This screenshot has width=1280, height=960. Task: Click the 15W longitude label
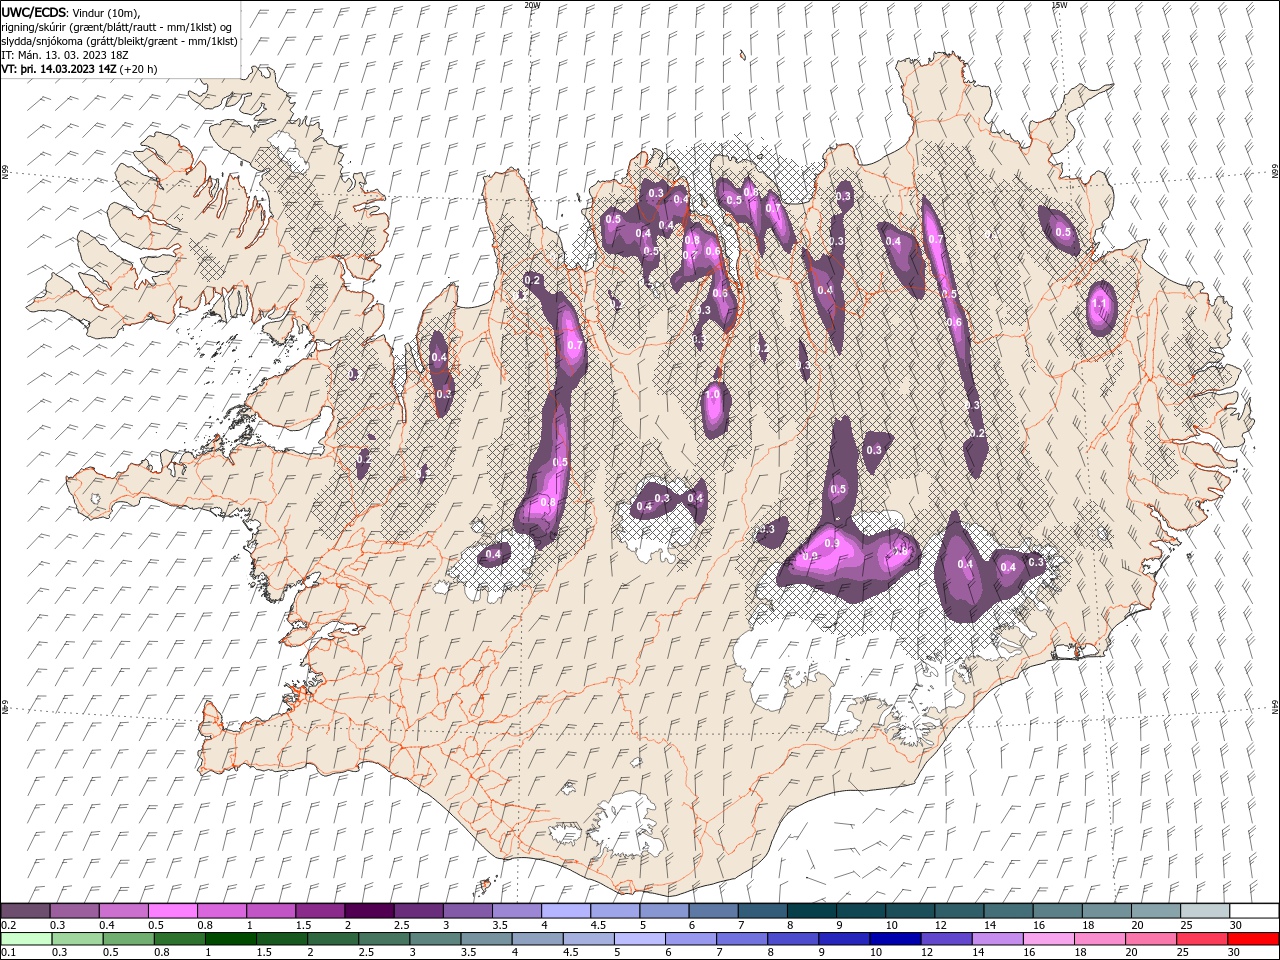coord(1059,5)
